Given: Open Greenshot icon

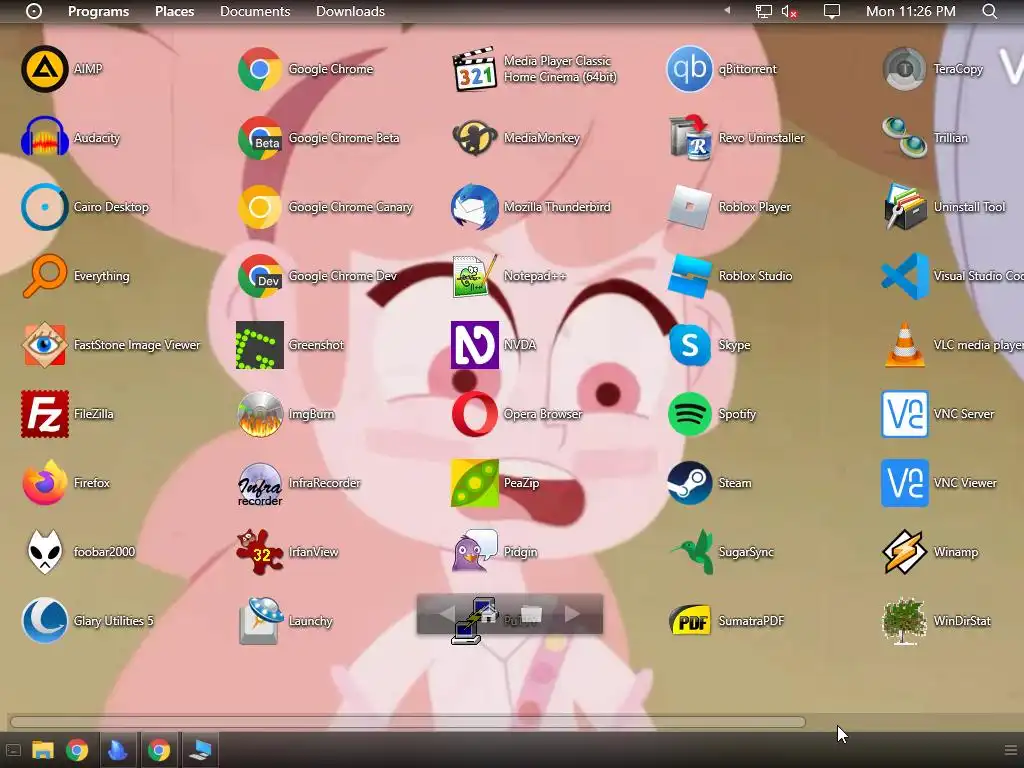Looking at the screenshot, I should click(259, 345).
